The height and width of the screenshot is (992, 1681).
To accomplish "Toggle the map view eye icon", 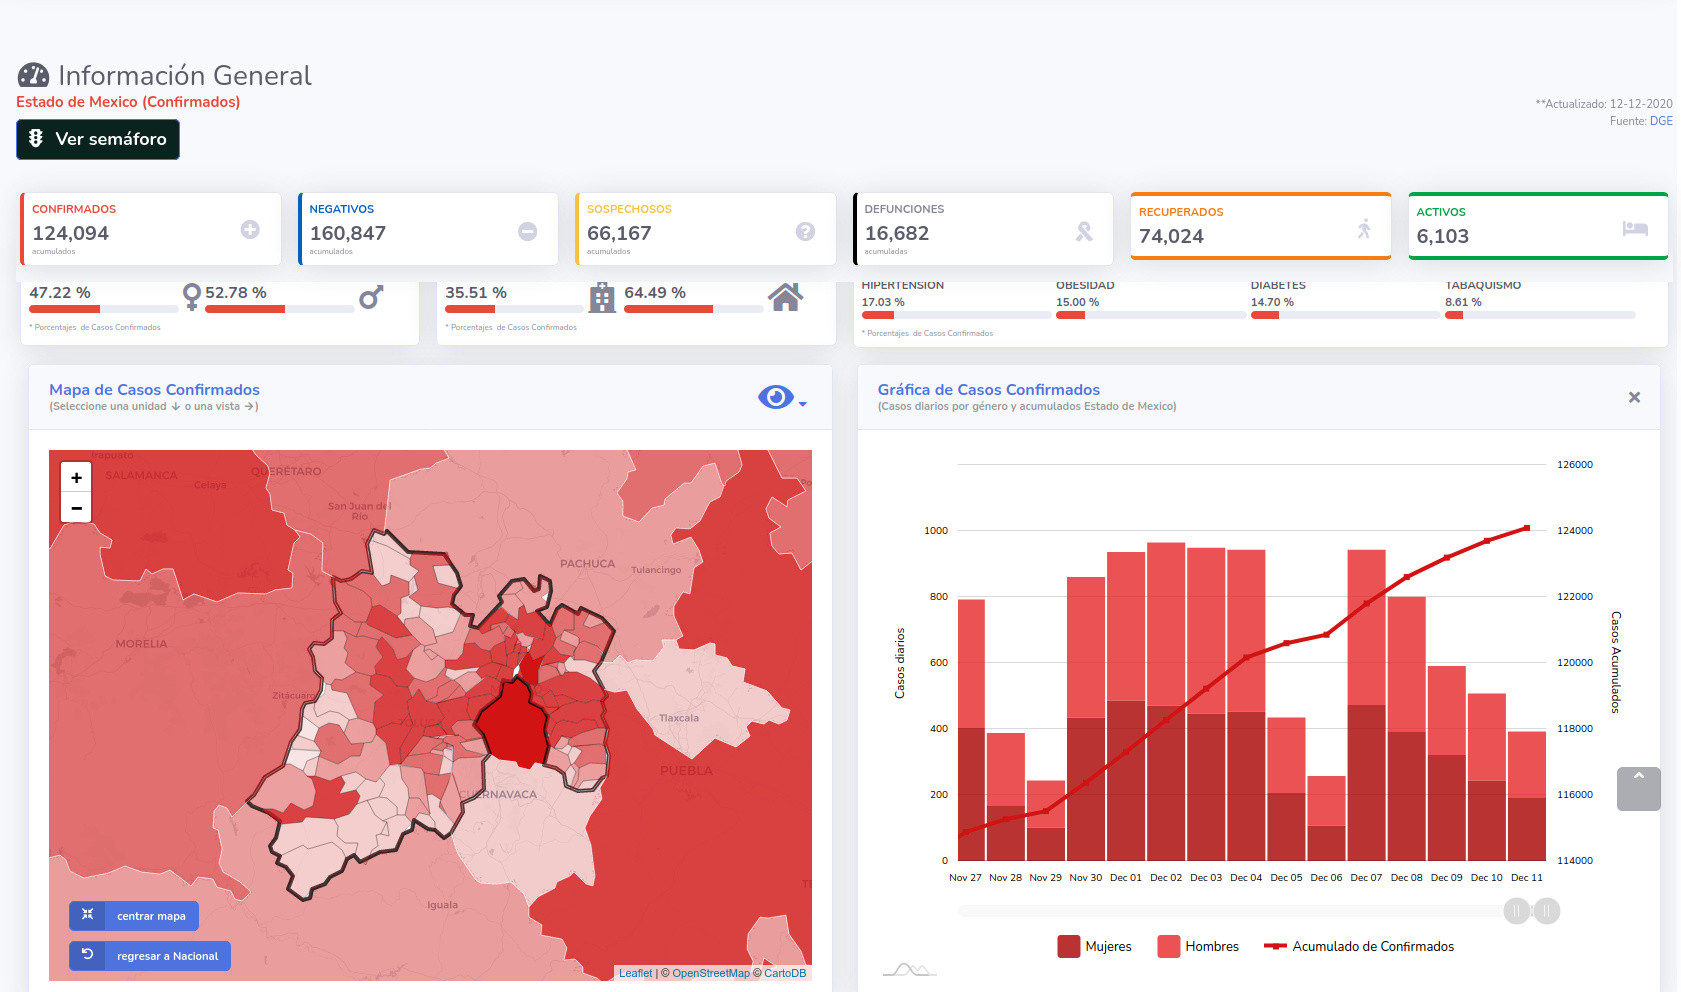I will coord(776,397).
